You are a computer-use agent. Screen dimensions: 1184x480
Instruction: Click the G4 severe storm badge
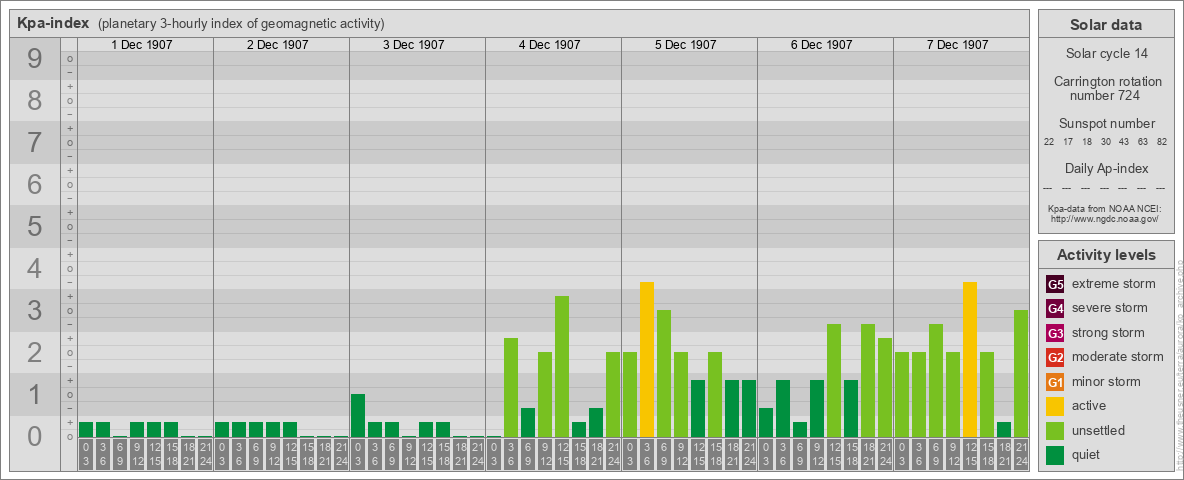coord(1055,309)
